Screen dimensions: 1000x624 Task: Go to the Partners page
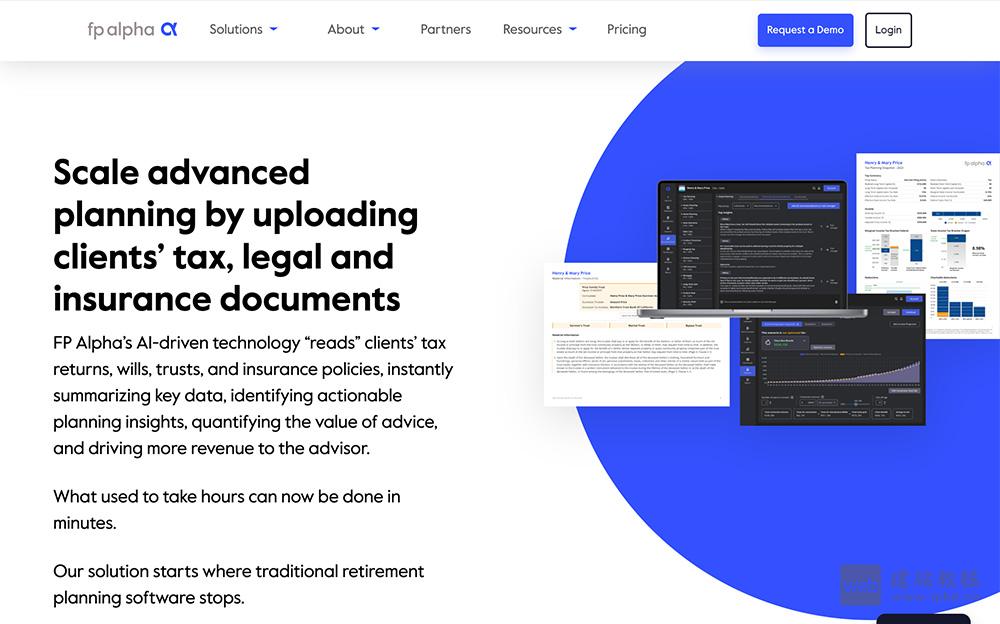pos(445,29)
